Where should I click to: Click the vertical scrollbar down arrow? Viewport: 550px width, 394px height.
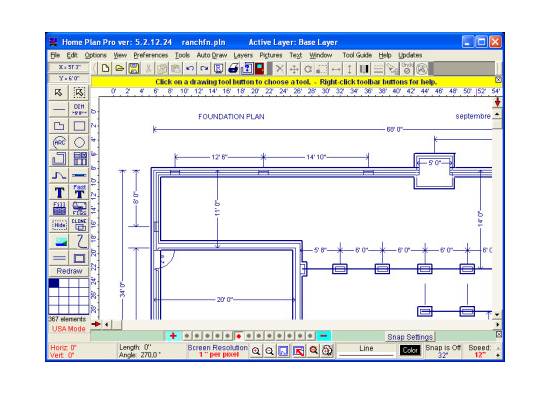click(x=497, y=315)
